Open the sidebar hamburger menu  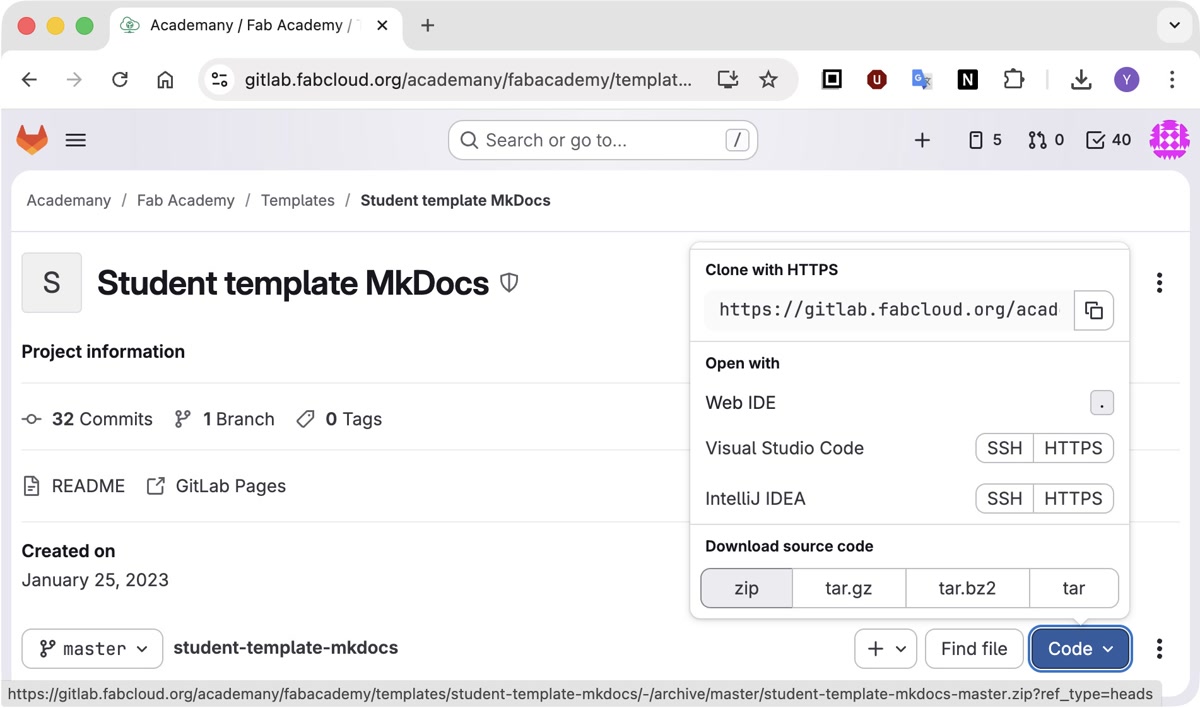[x=76, y=140]
